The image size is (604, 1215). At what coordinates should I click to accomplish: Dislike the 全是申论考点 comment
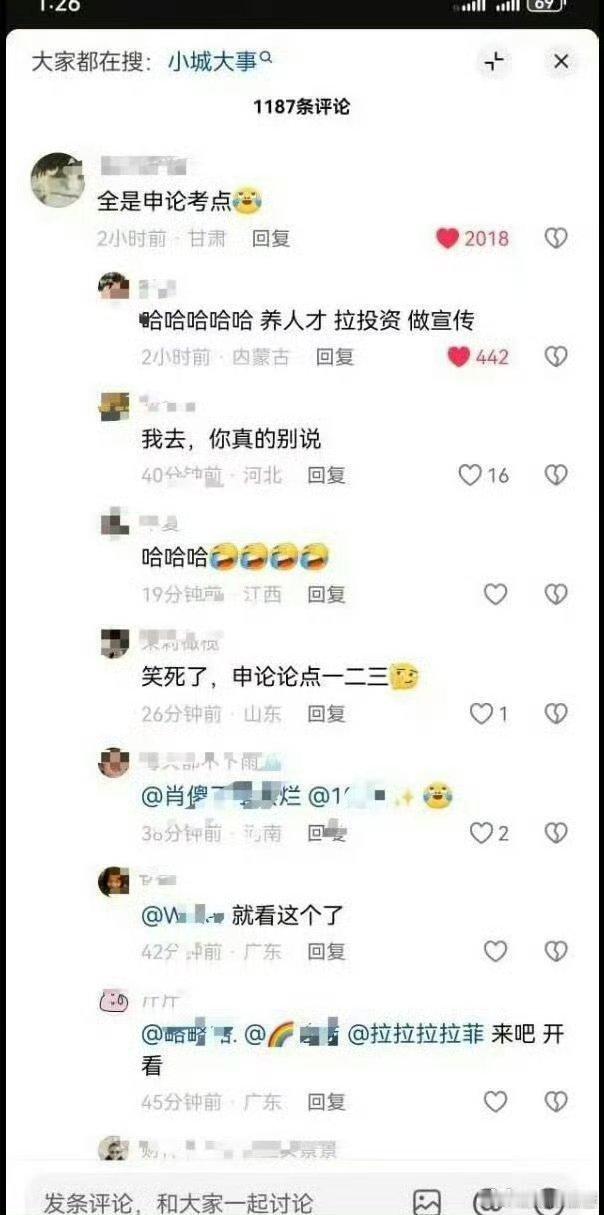pyautogui.click(x=556, y=238)
